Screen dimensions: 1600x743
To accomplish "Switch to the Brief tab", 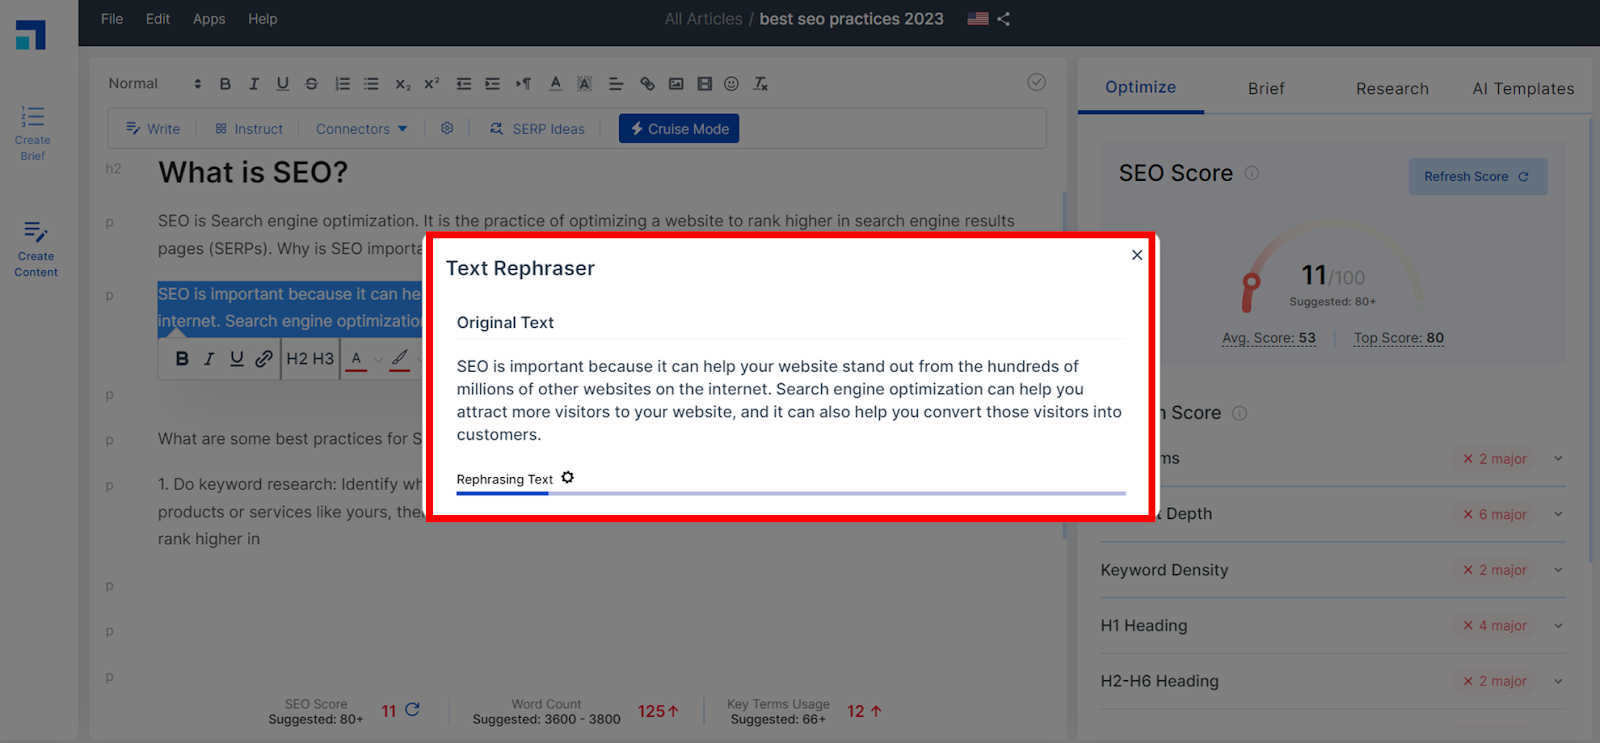I will (1266, 88).
